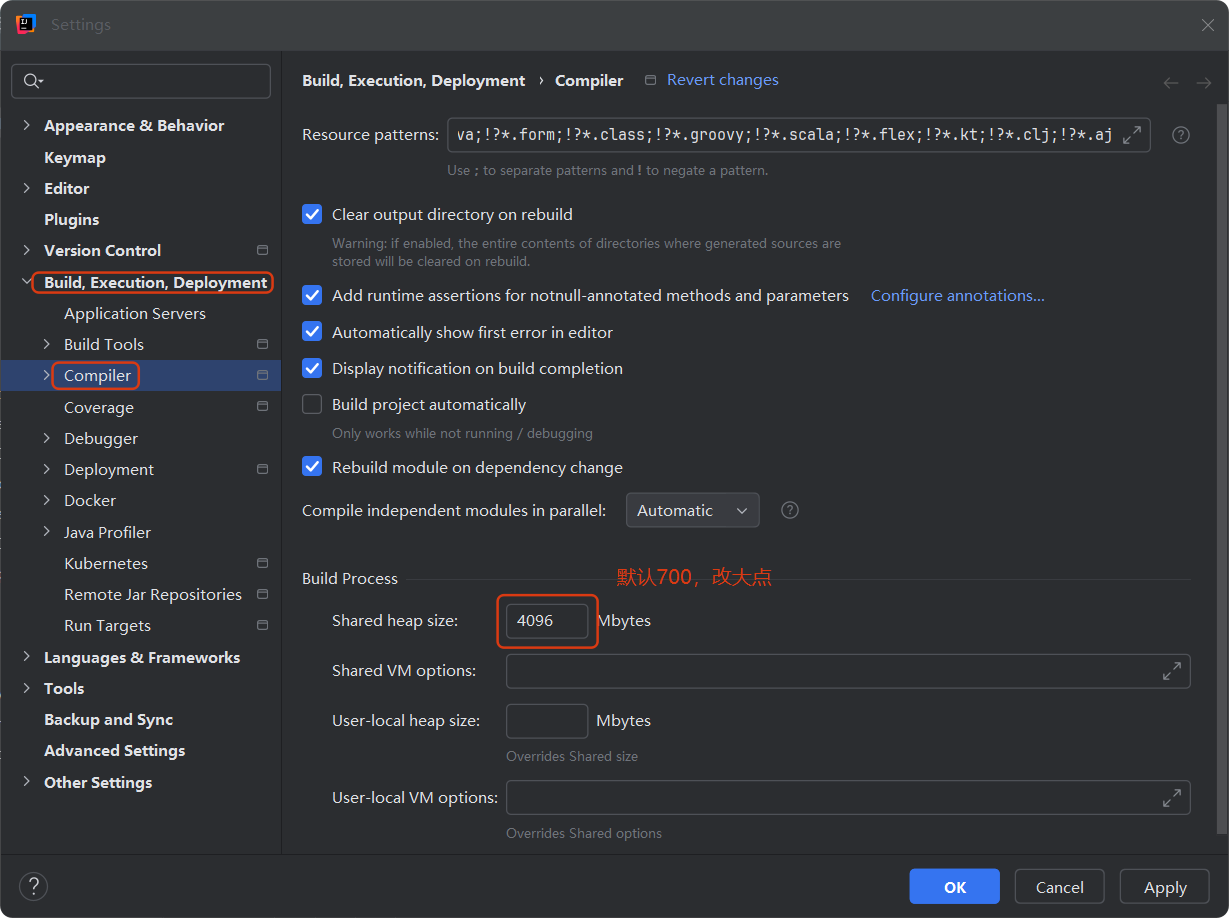
Task: Open the Plugins settings page
Action: pyautogui.click(x=72, y=219)
